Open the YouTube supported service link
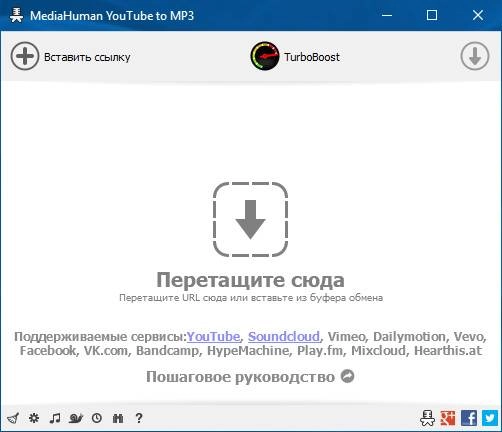This screenshot has height=432, width=502. [x=213, y=337]
